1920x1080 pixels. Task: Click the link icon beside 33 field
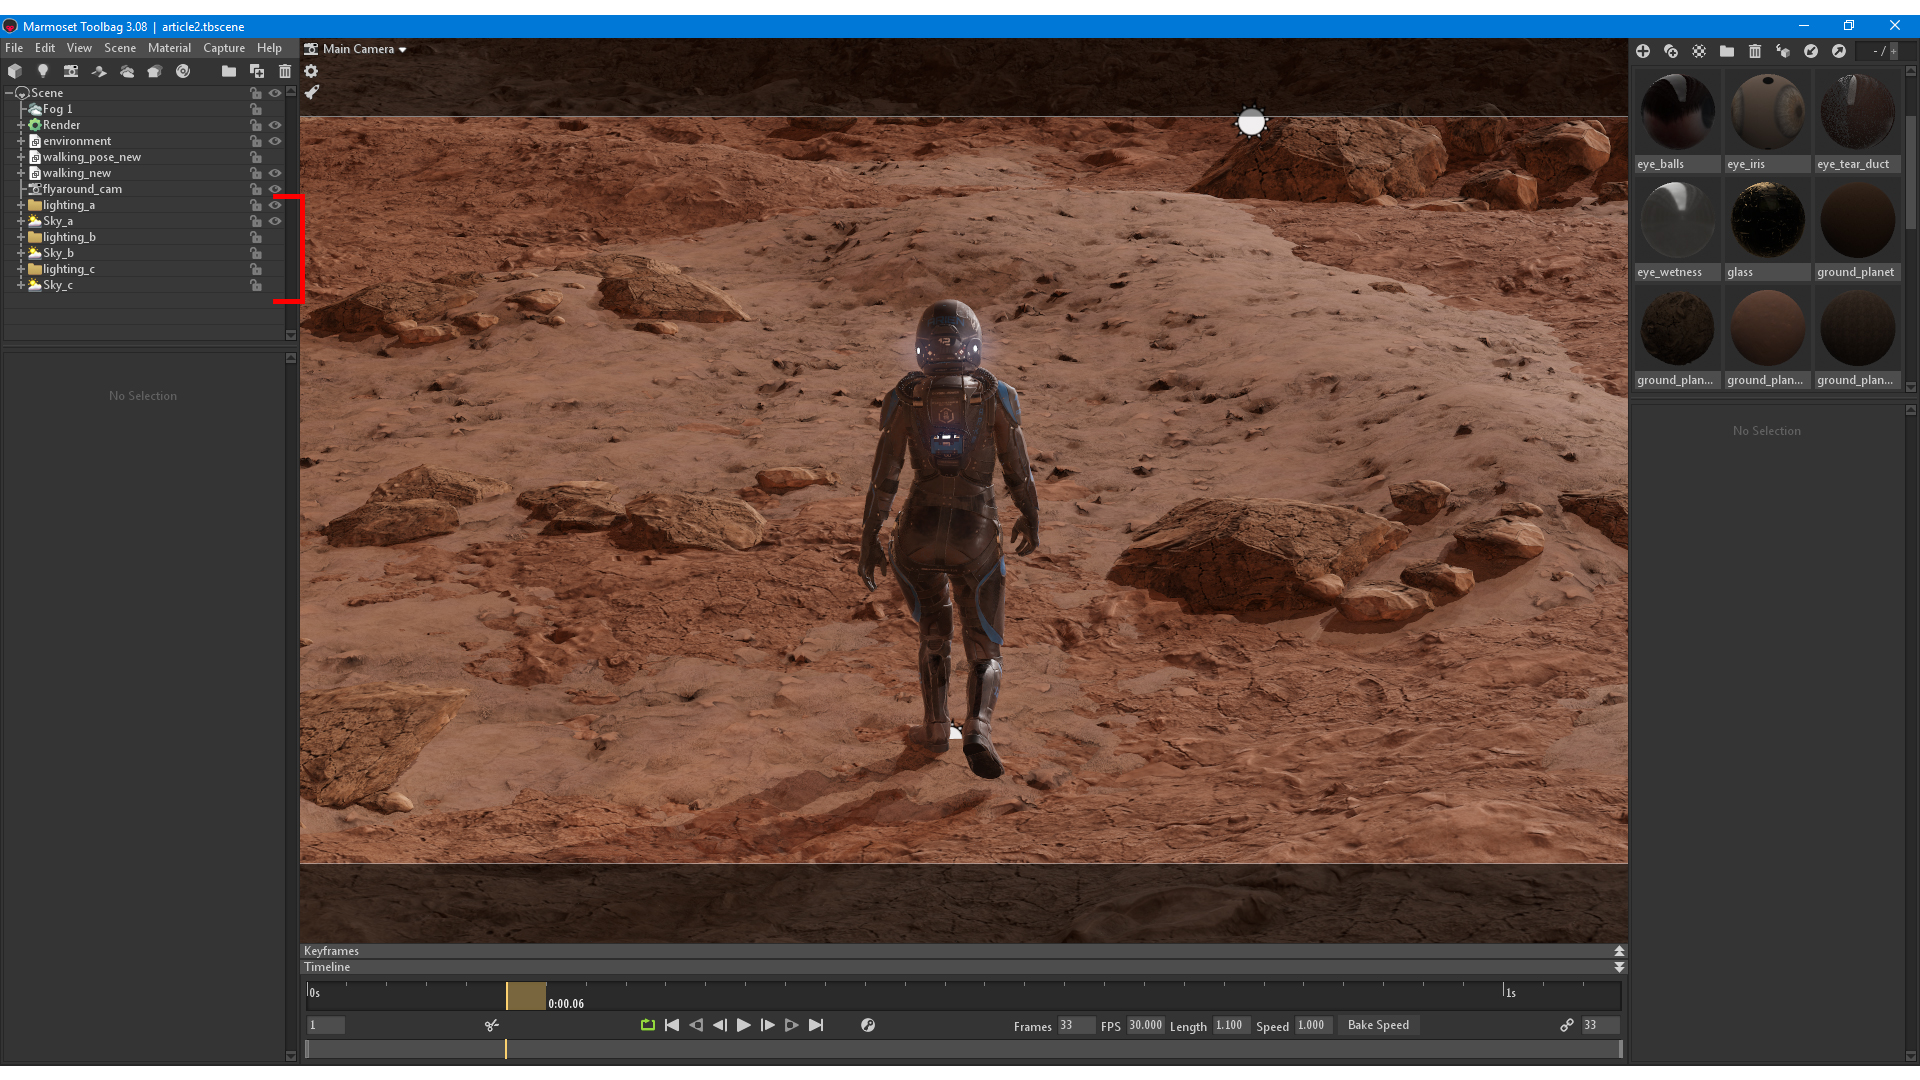pyautogui.click(x=1567, y=1025)
